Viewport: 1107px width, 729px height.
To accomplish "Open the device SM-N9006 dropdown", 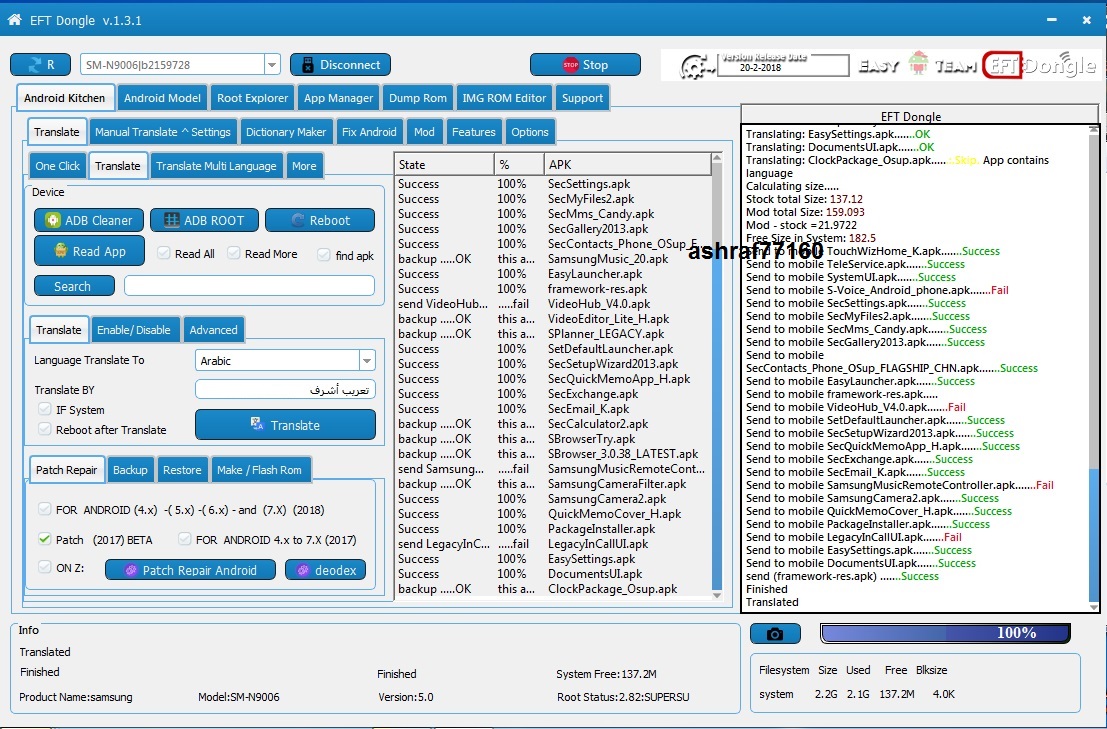I will pos(272,65).
